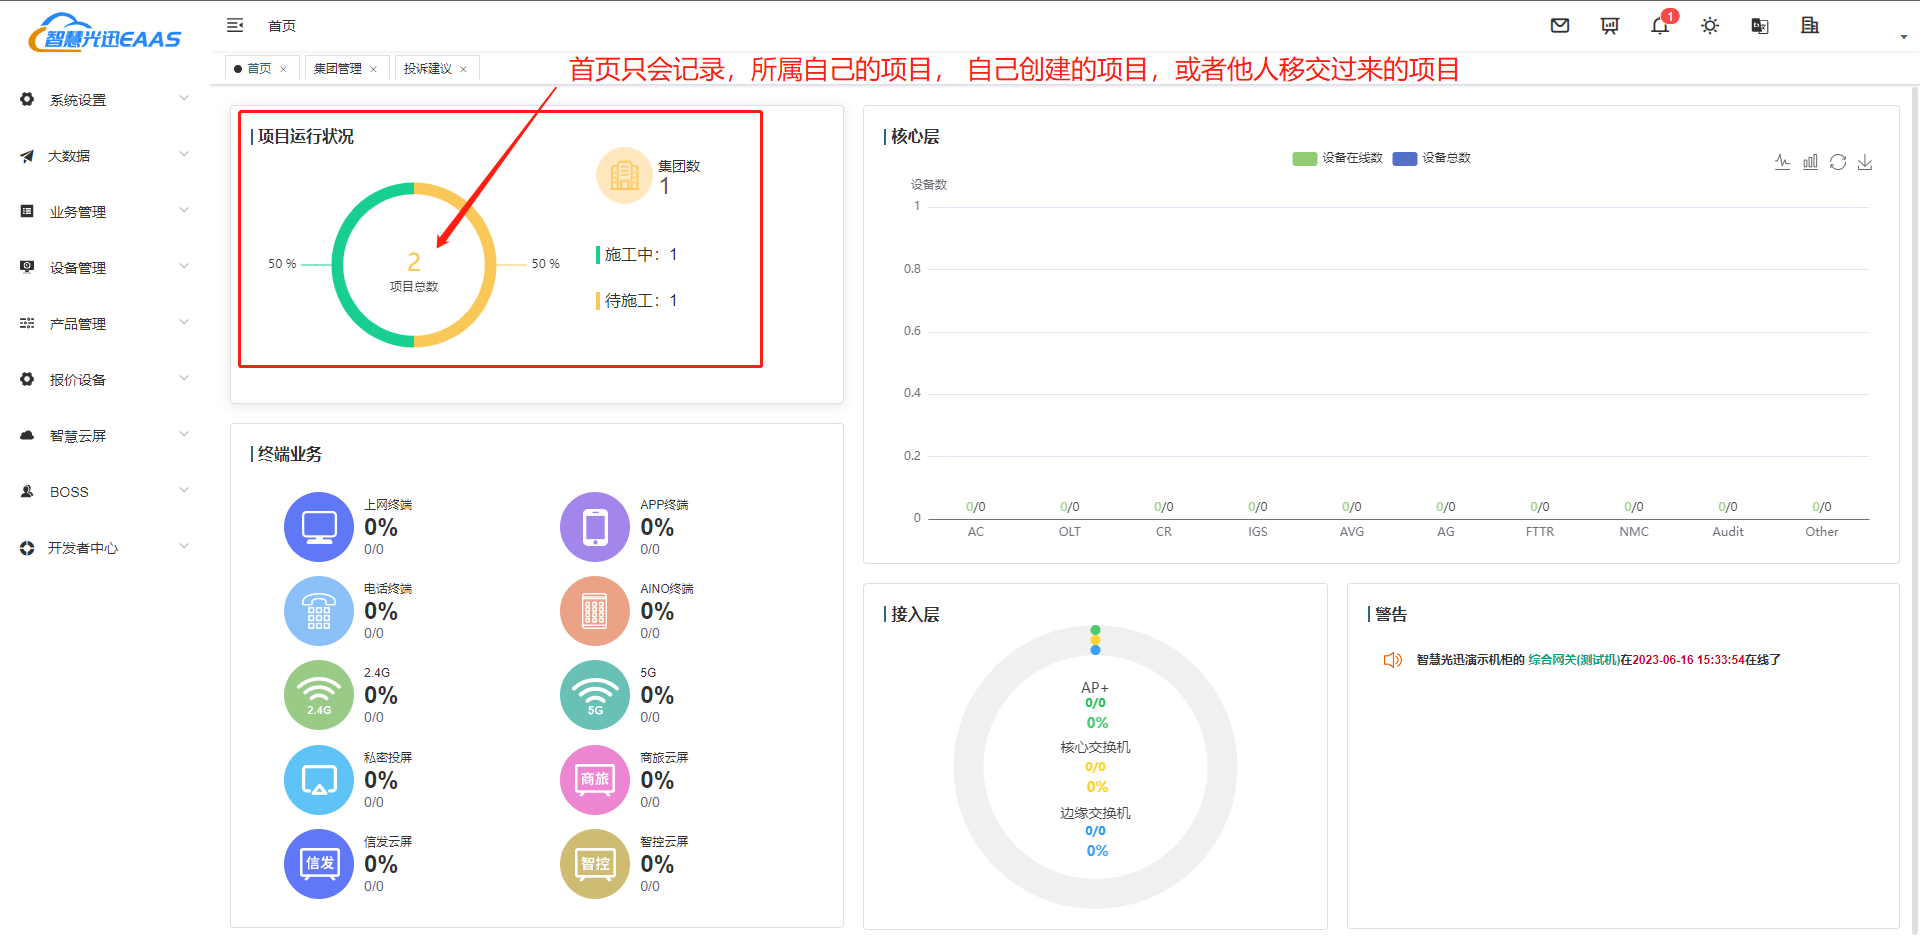Switch core layer chart to line view
This screenshot has width=1920, height=942.
1782,162
